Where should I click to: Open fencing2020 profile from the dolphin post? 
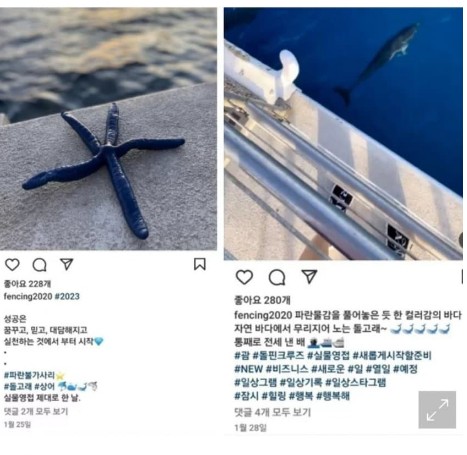click(263, 315)
